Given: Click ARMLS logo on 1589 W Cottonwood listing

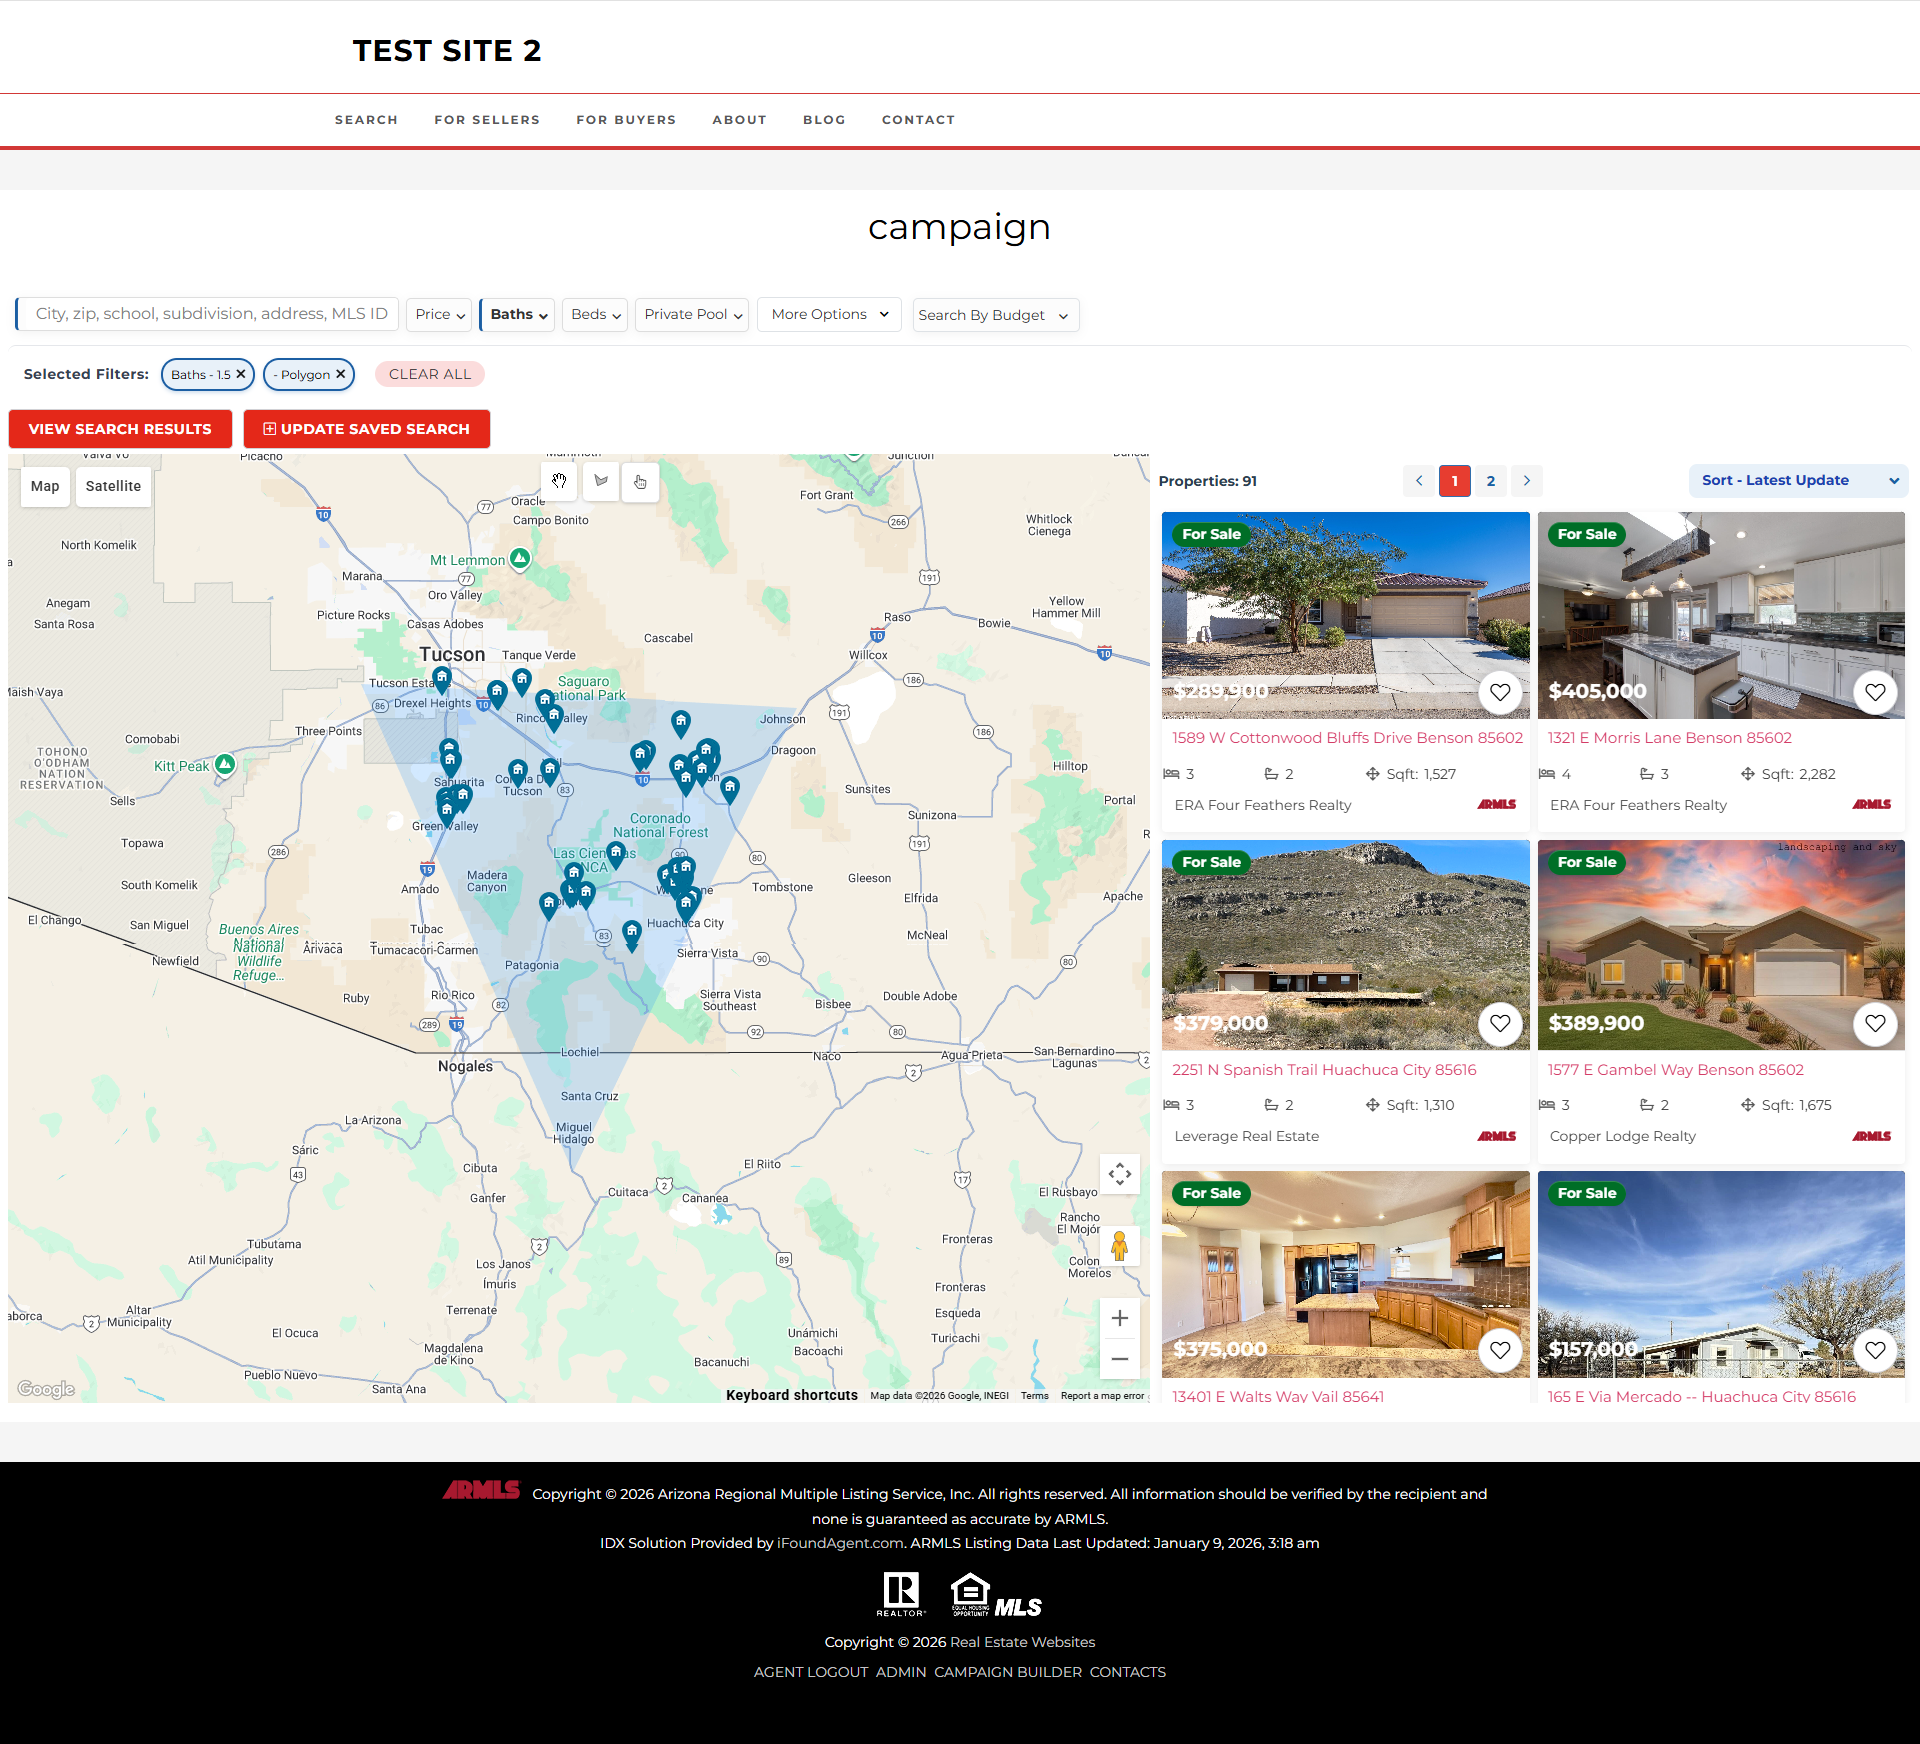Looking at the screenshot, I should click(x=1497, y=805).
